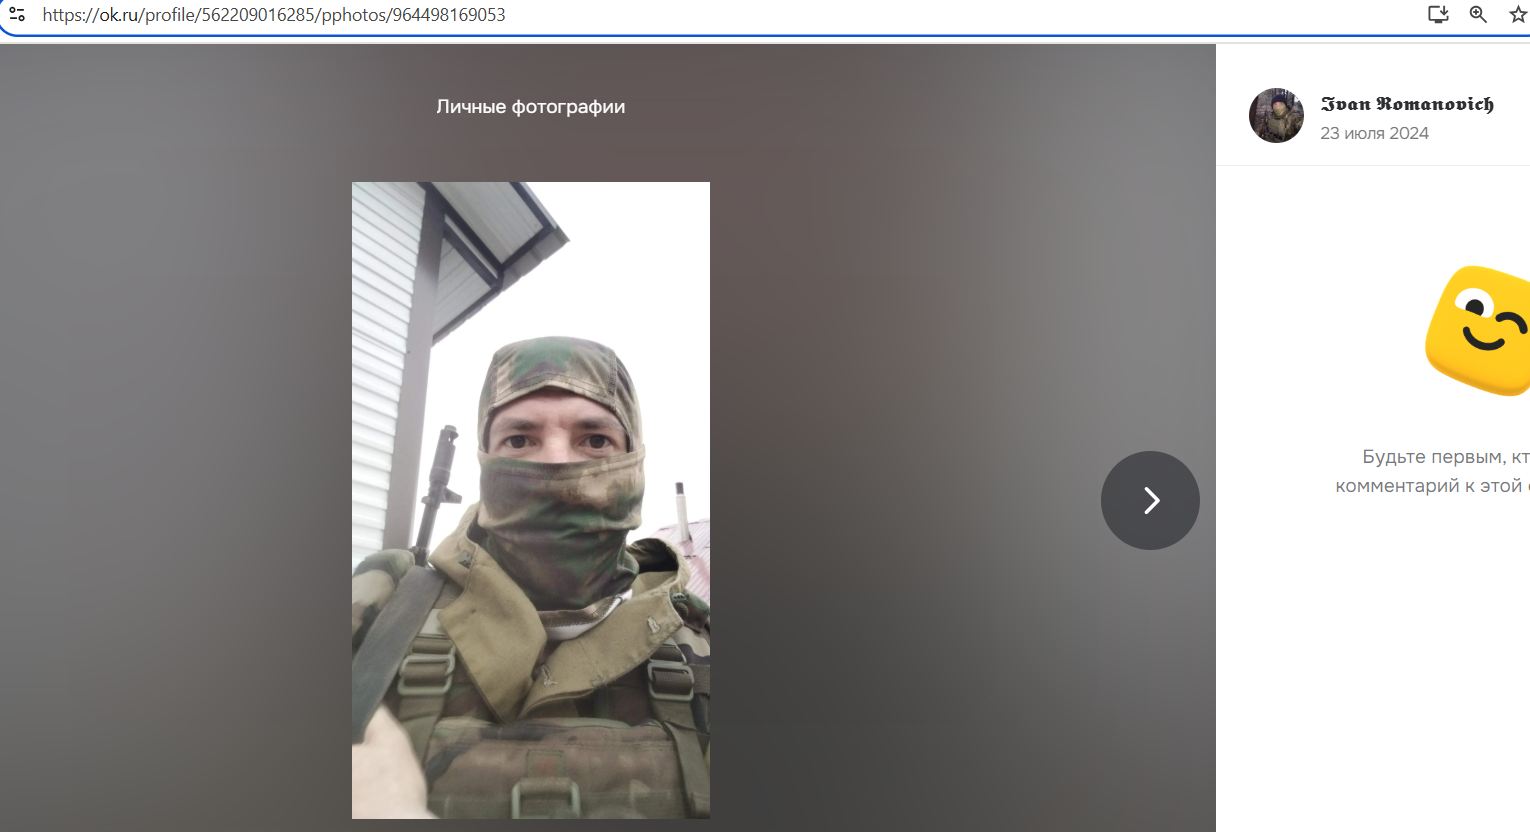Select the ok.ru URL in address bar

coord(273,15)
